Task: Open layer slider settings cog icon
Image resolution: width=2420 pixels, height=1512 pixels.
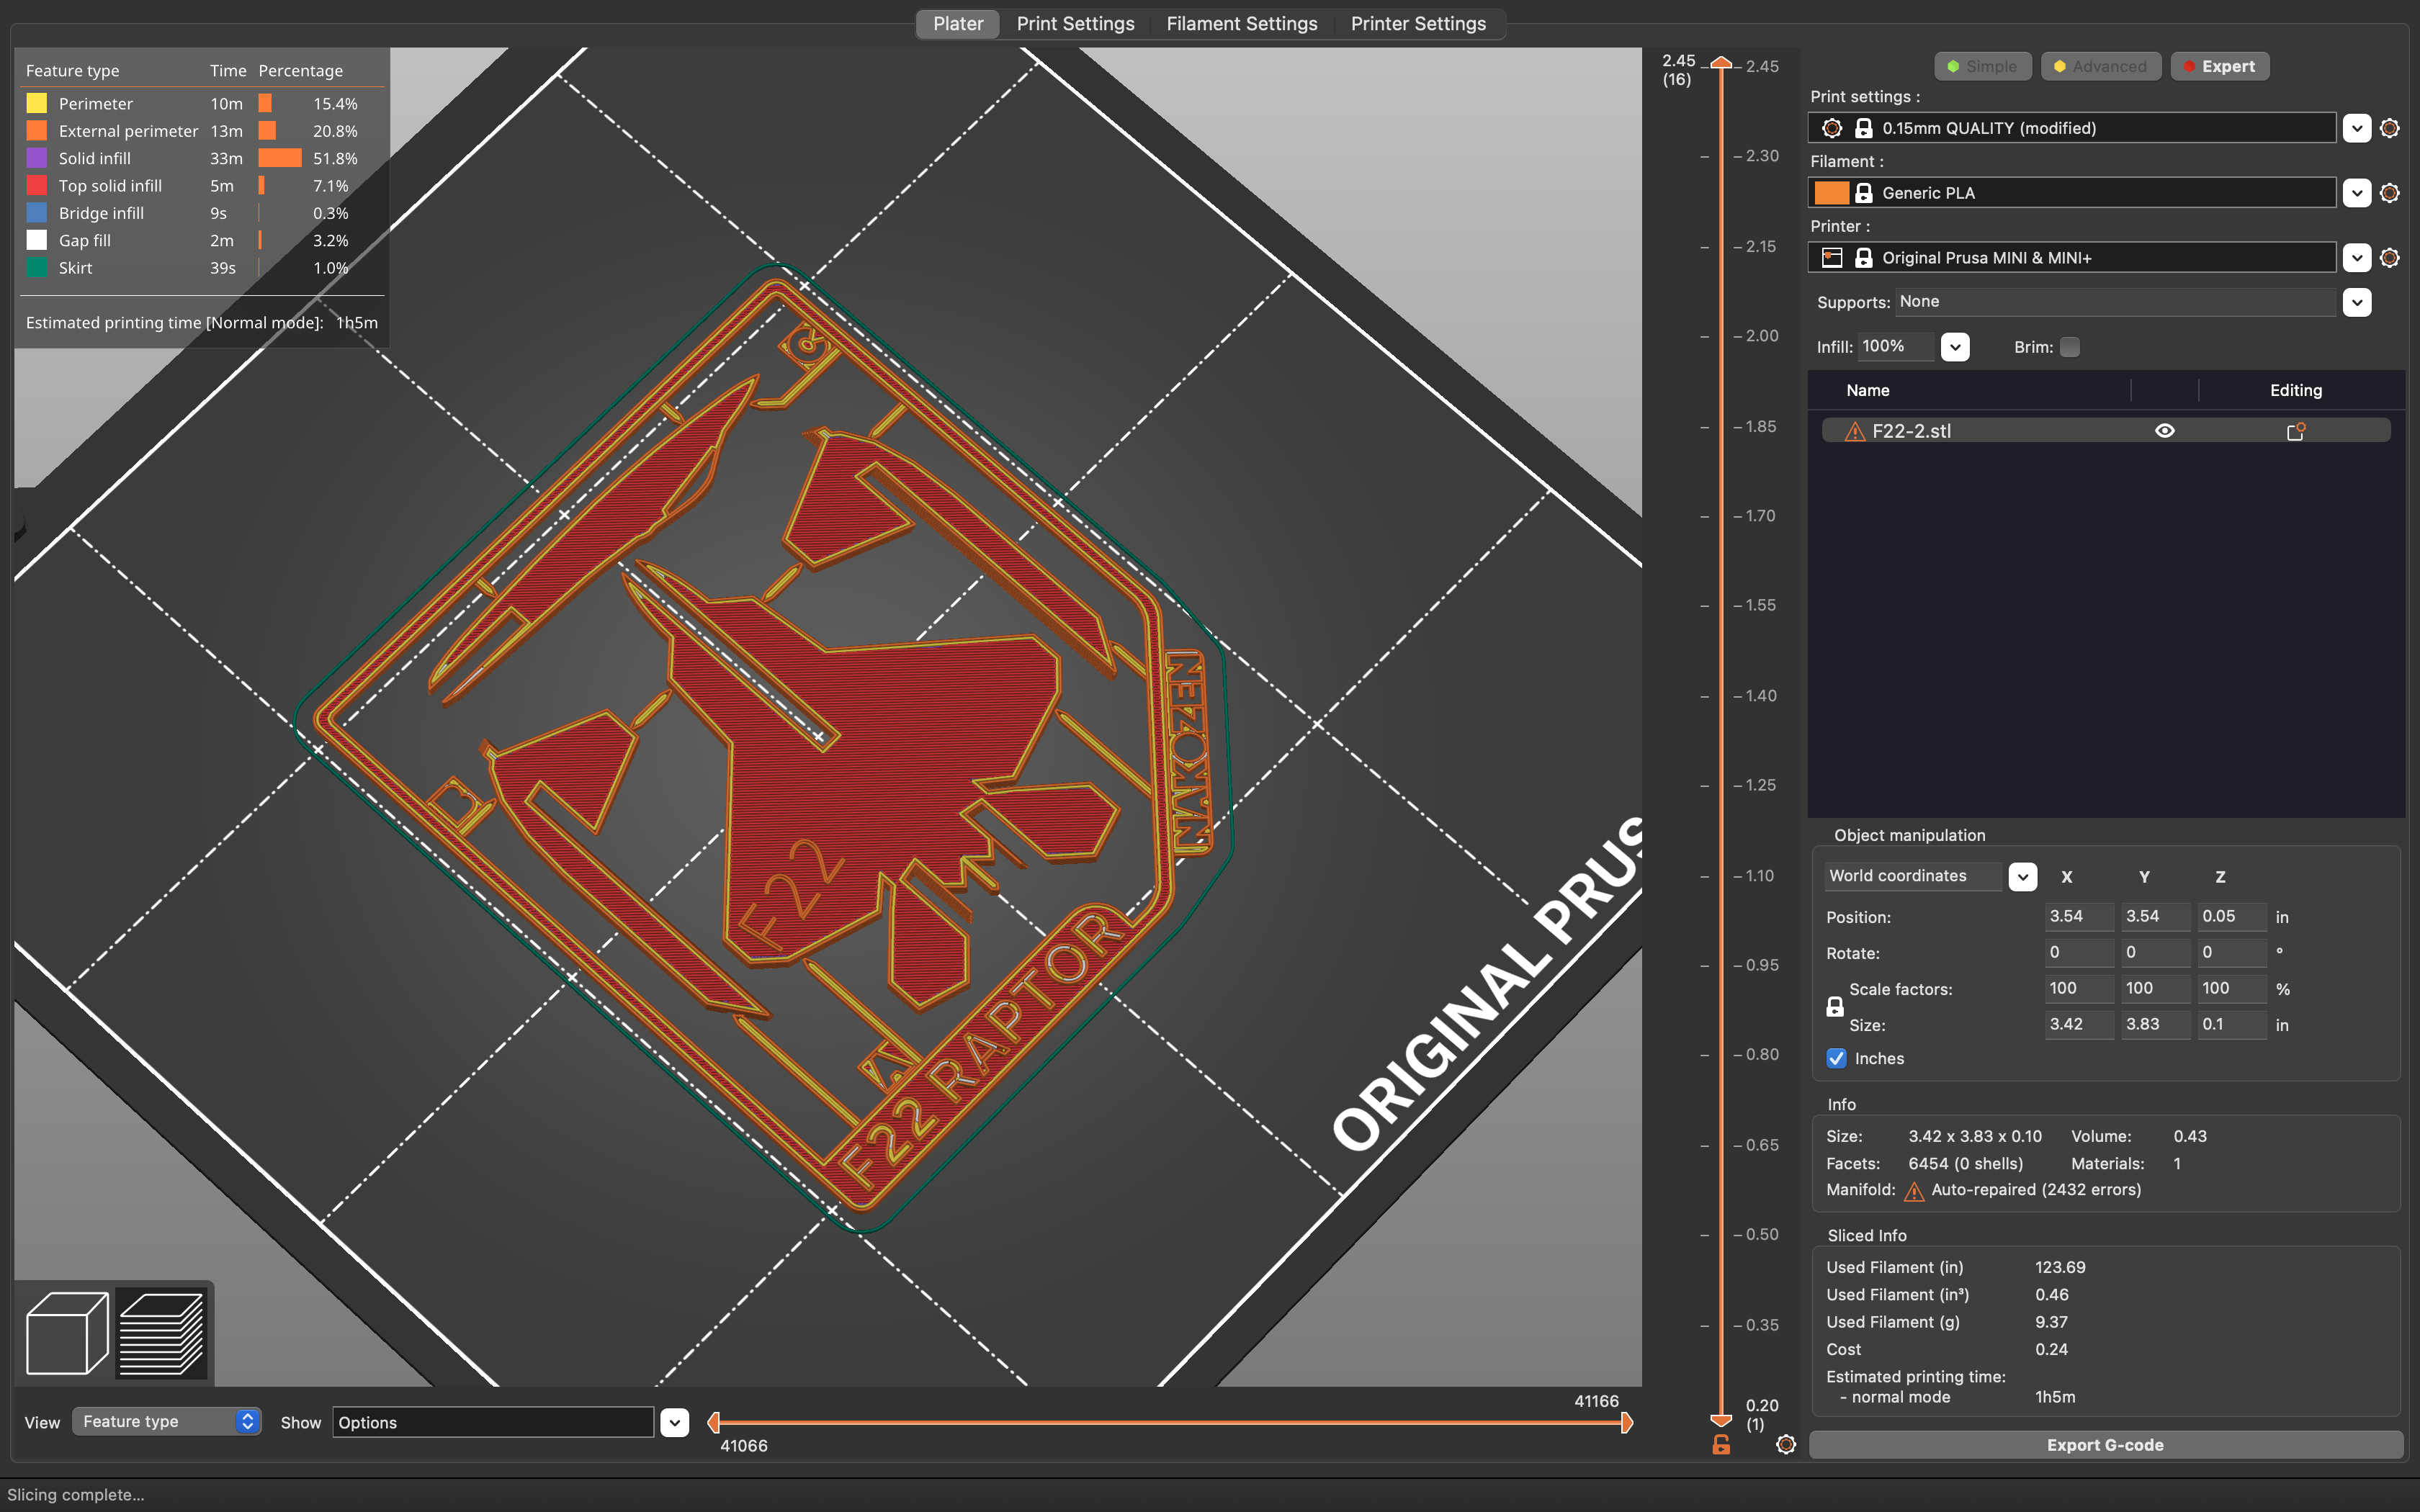Action: pos(1786,1444)
